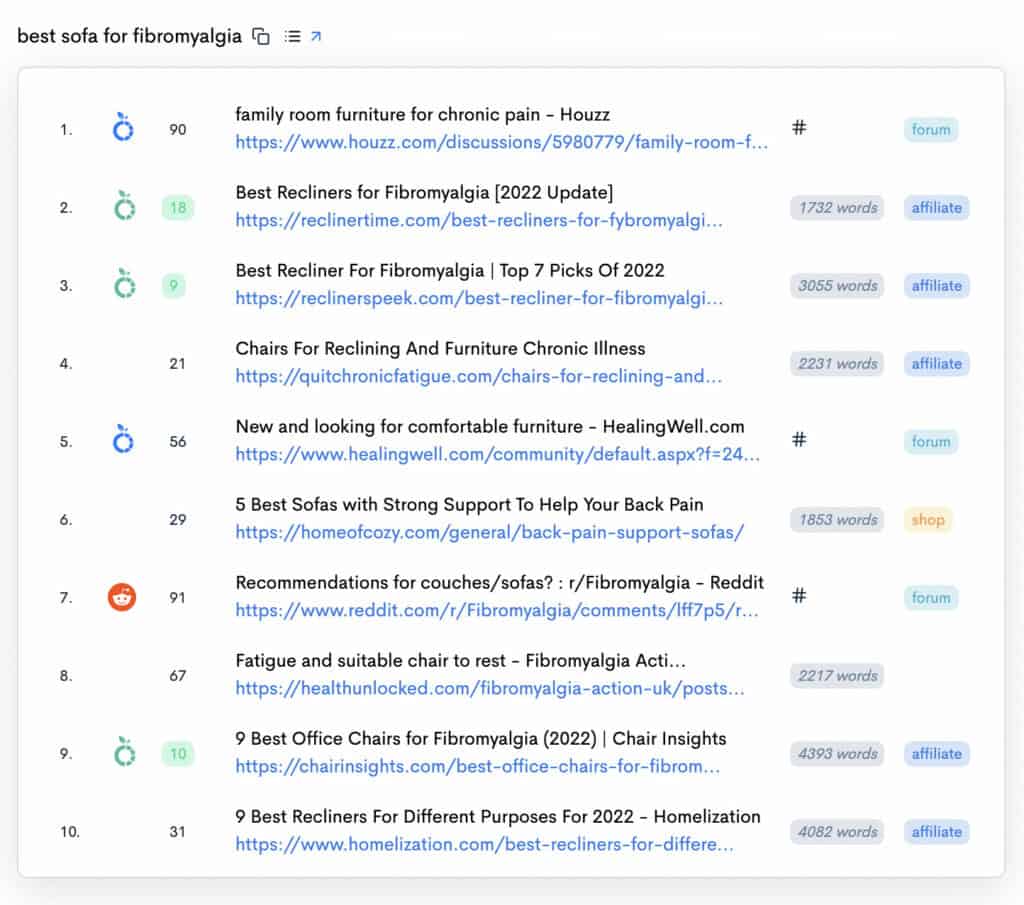Click the green score badge 9
This screenshot has height=905, width=1024.
(x=174, y=286)
